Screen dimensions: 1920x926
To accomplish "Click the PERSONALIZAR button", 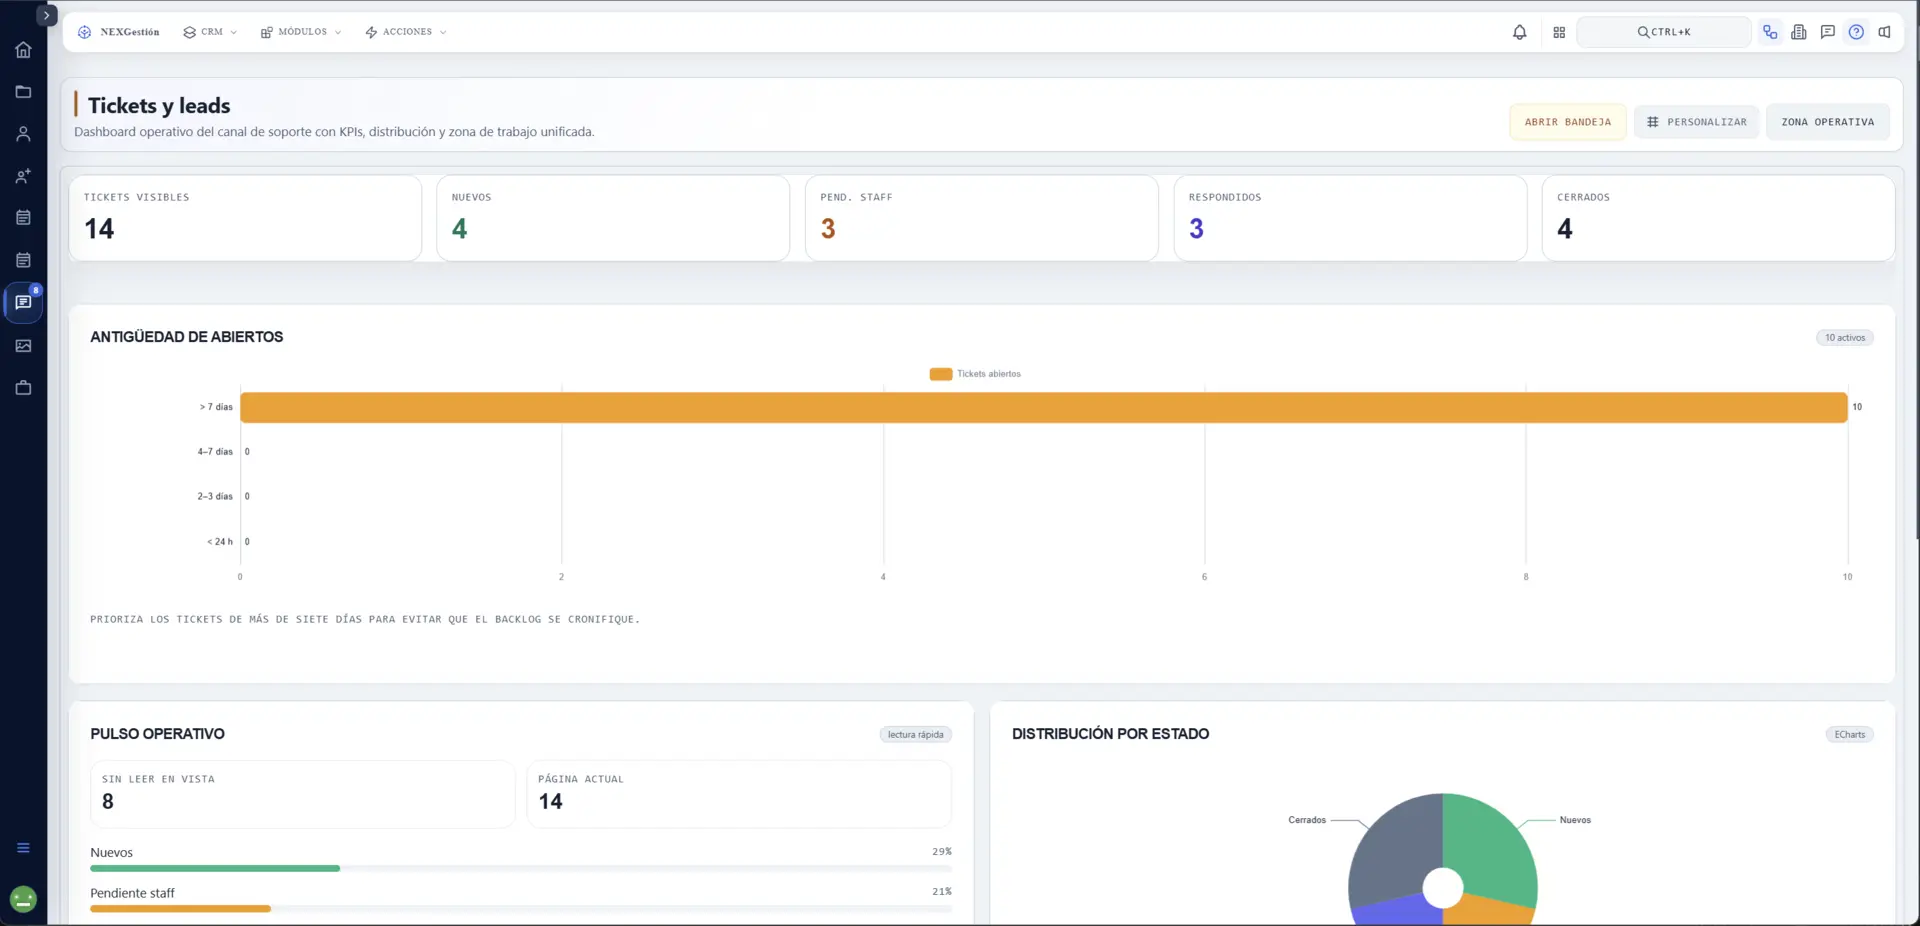I will pyautogui.click(x=1696, y=122).
